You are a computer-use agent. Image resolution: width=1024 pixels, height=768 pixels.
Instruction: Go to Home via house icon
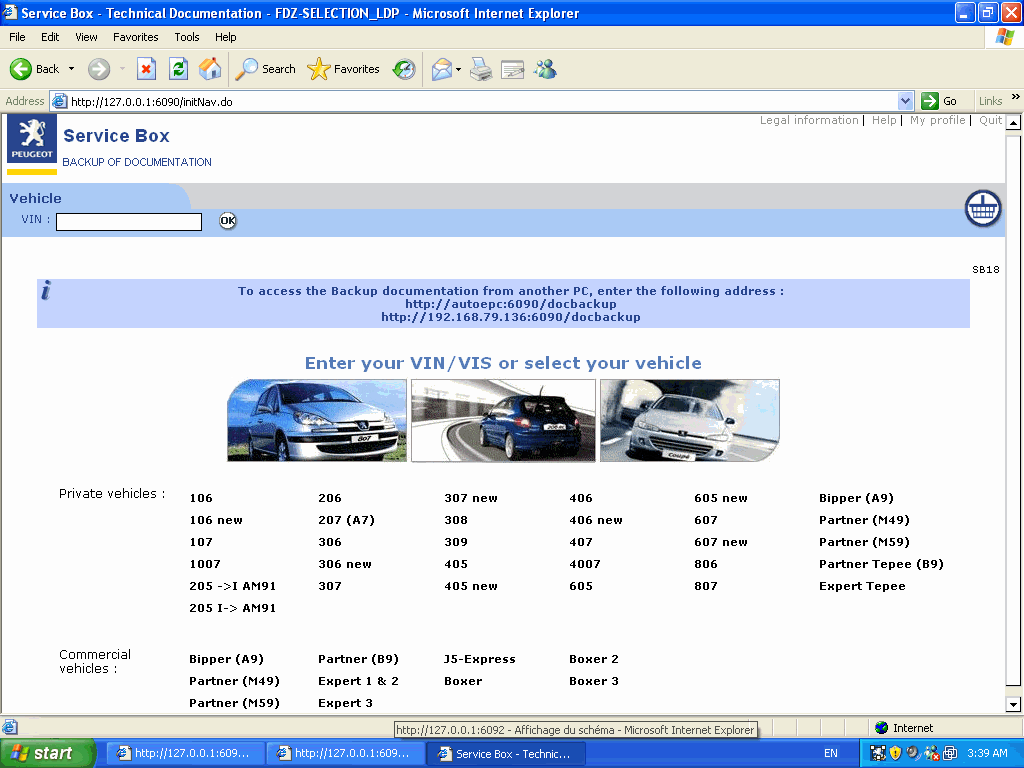coord(210,69)
